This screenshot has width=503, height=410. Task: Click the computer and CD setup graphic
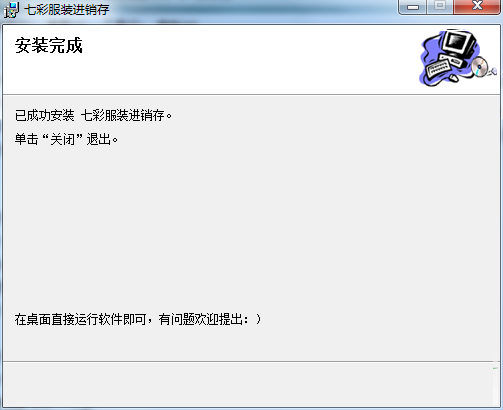[x=458, y=58]
